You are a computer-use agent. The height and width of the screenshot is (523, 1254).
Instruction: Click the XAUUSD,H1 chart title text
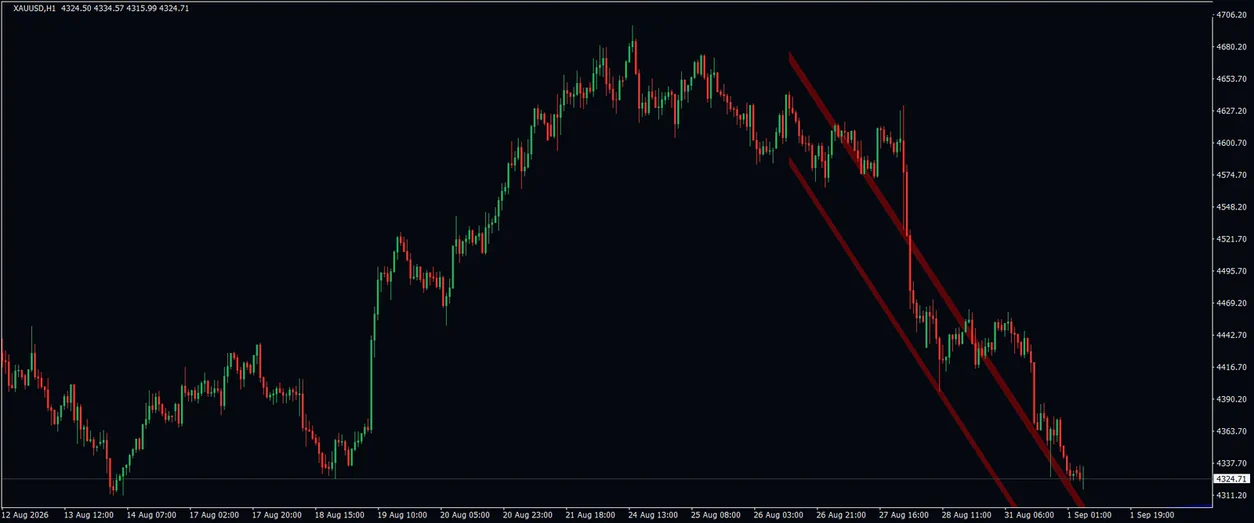click(x=35, y=8)
